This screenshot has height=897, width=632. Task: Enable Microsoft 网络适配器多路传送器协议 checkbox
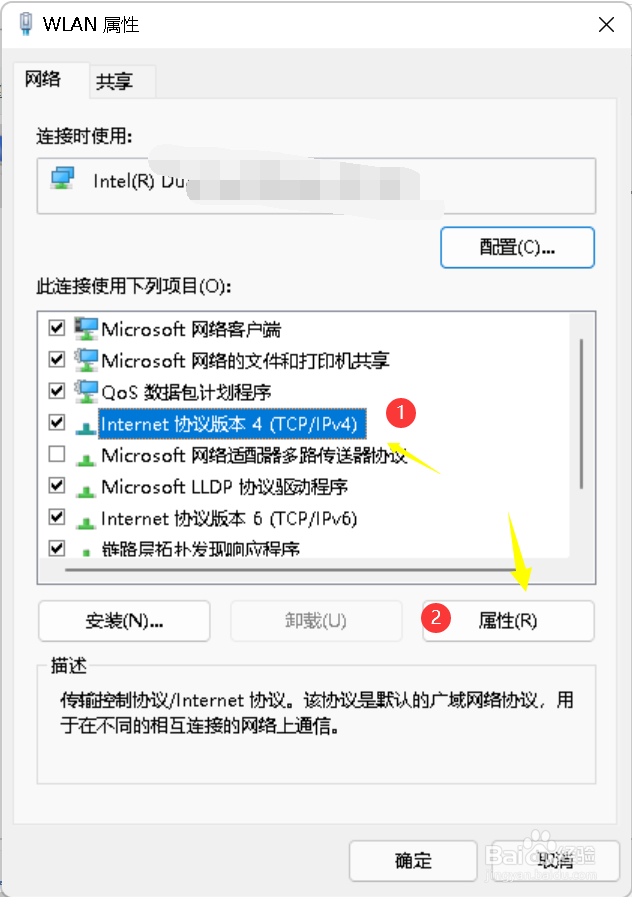(x=57, y=454)
